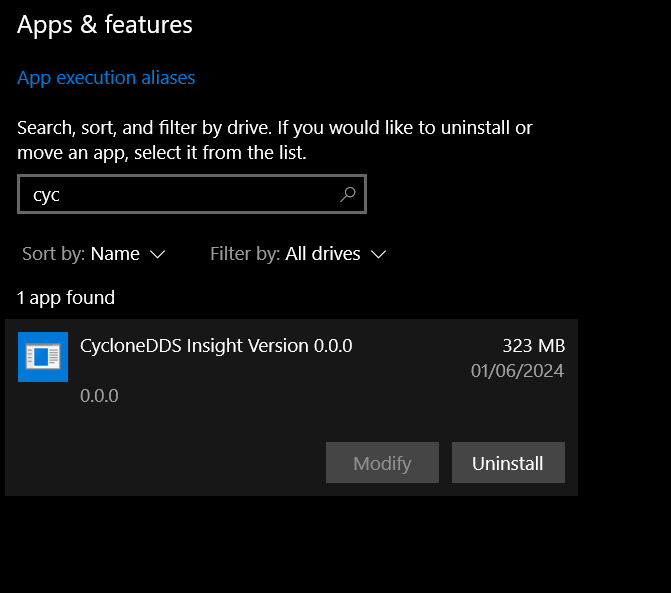
Task: Uninstall CycloneDDS Insight
Action: (508, 463)
